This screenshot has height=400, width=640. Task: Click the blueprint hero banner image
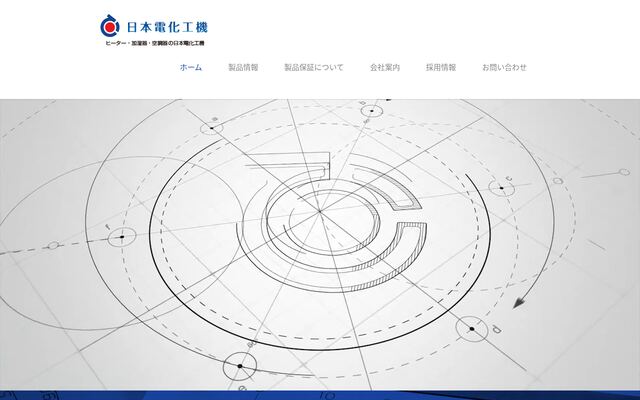point(320,244)
